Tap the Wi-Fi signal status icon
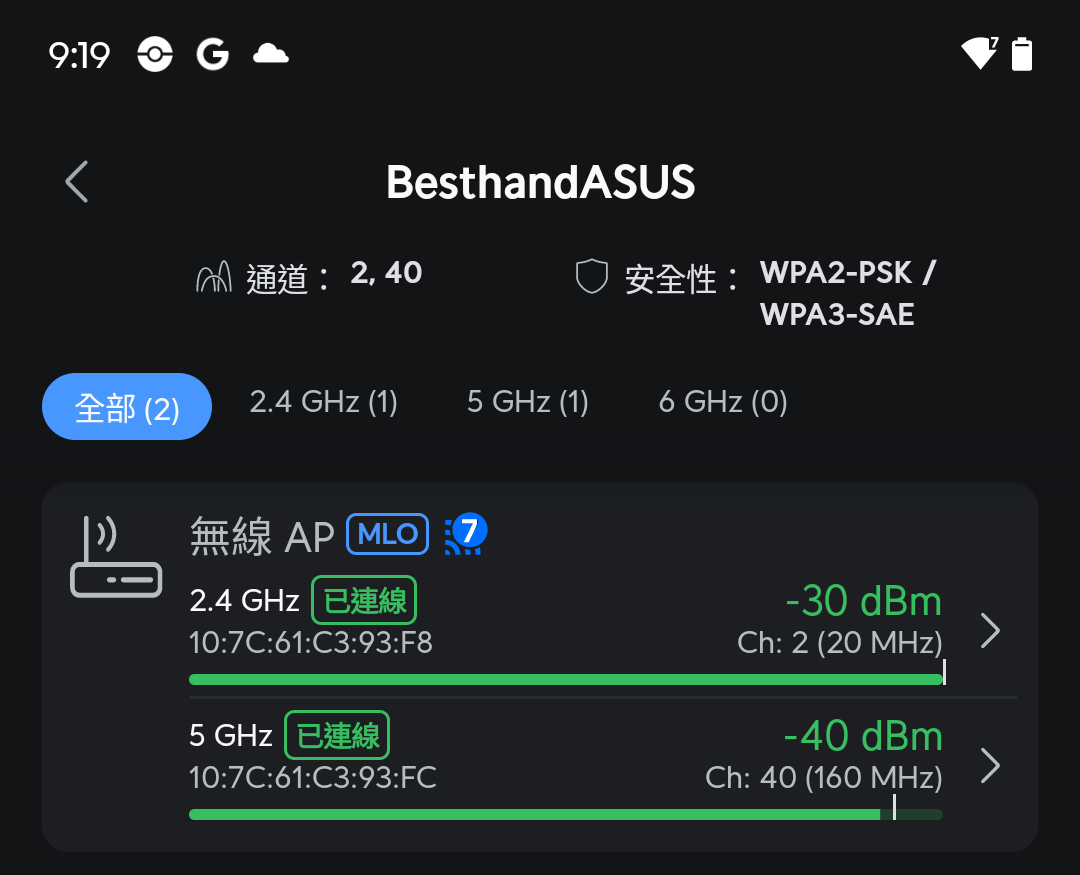The width and height of the screenshot is (1080, 875). [x=979, y=54]
